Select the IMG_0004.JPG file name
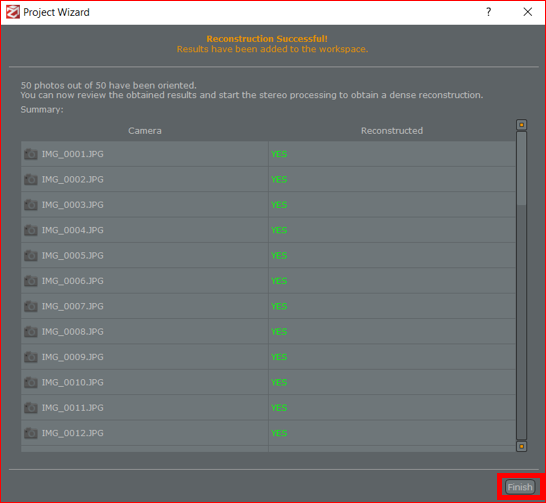Viewport: 546px width, 503px height. [72, 230]
